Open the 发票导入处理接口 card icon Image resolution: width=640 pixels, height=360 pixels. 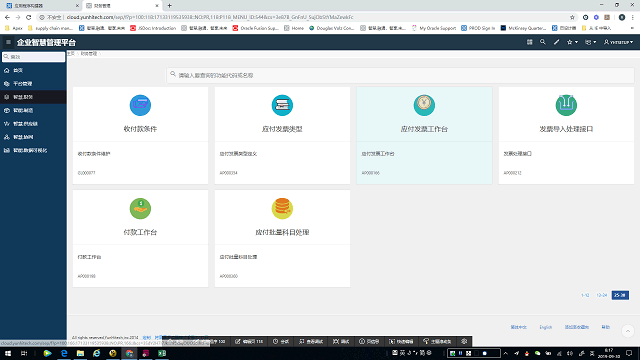pos(566,105)
